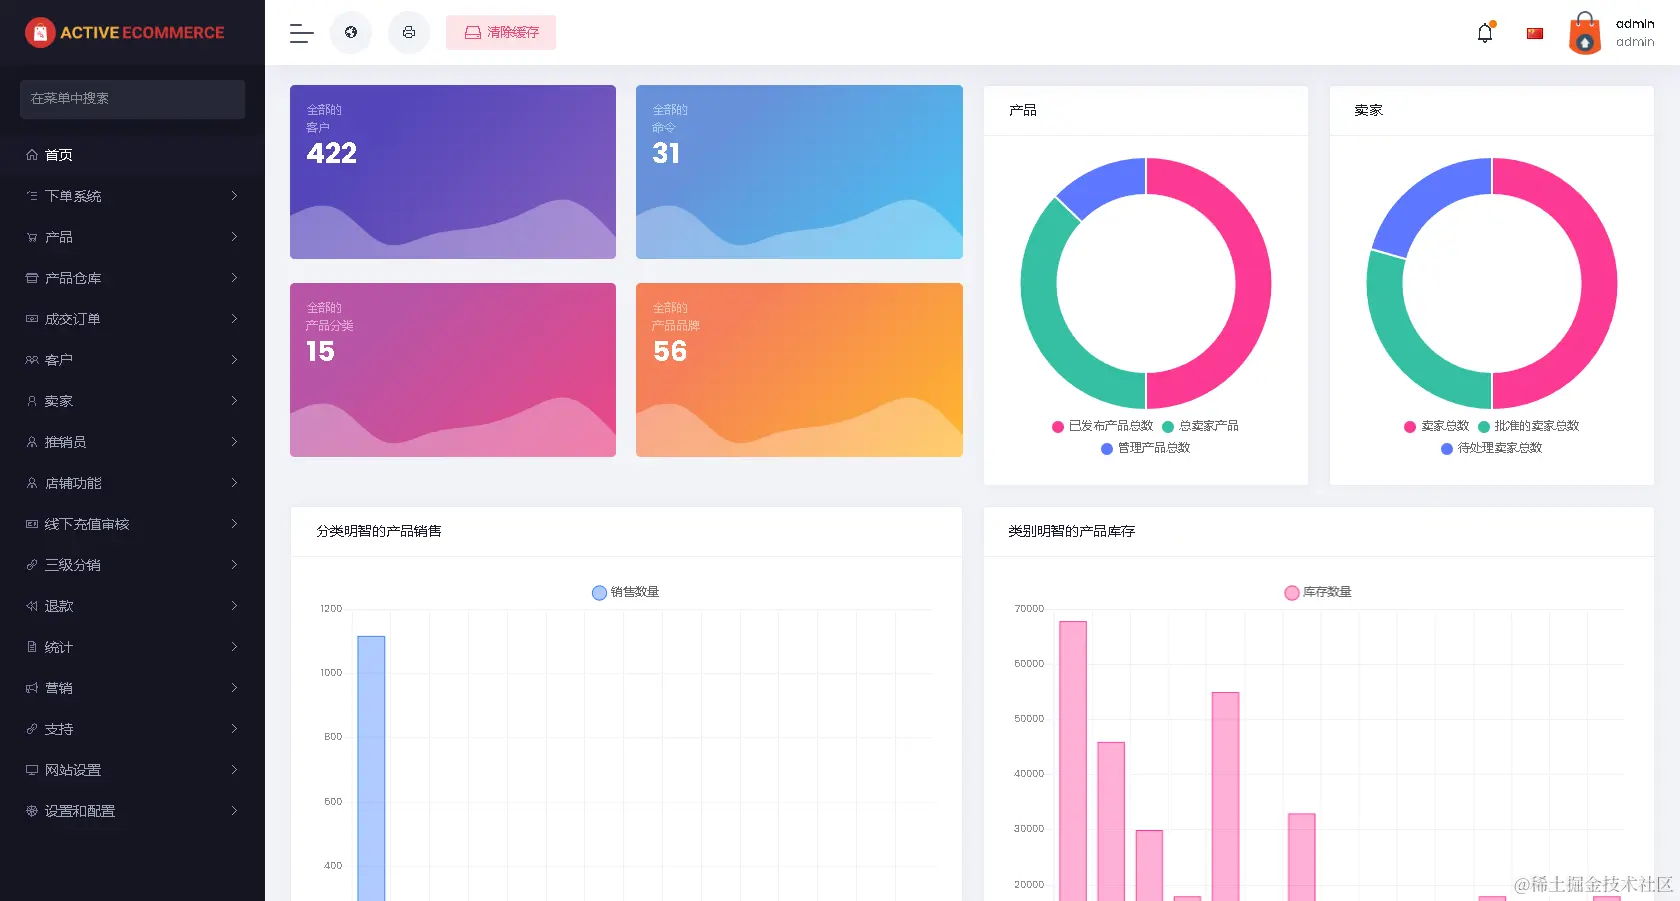The height and width of the screenshot is (901, 1680).
Task: Click the 下单系统 list icon
Action: [x=32, y=196]
